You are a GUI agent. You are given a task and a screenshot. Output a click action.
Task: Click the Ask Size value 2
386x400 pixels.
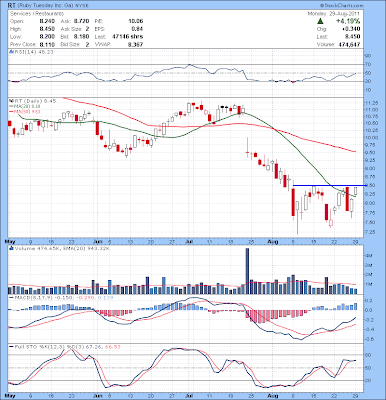pos(87,29)
